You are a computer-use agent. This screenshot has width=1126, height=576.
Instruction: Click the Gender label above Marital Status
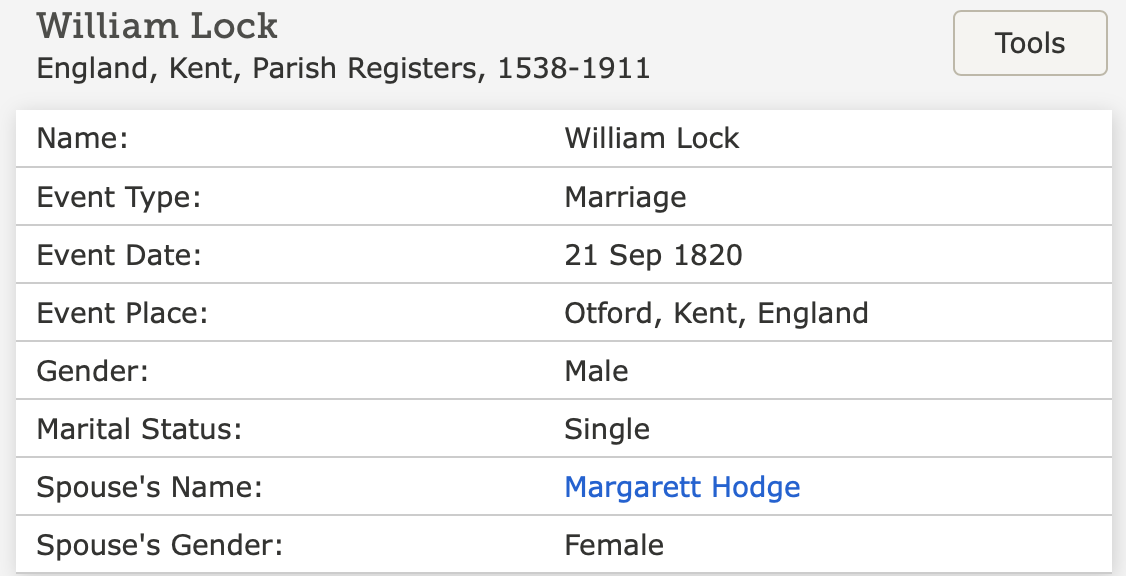[92, 371]
